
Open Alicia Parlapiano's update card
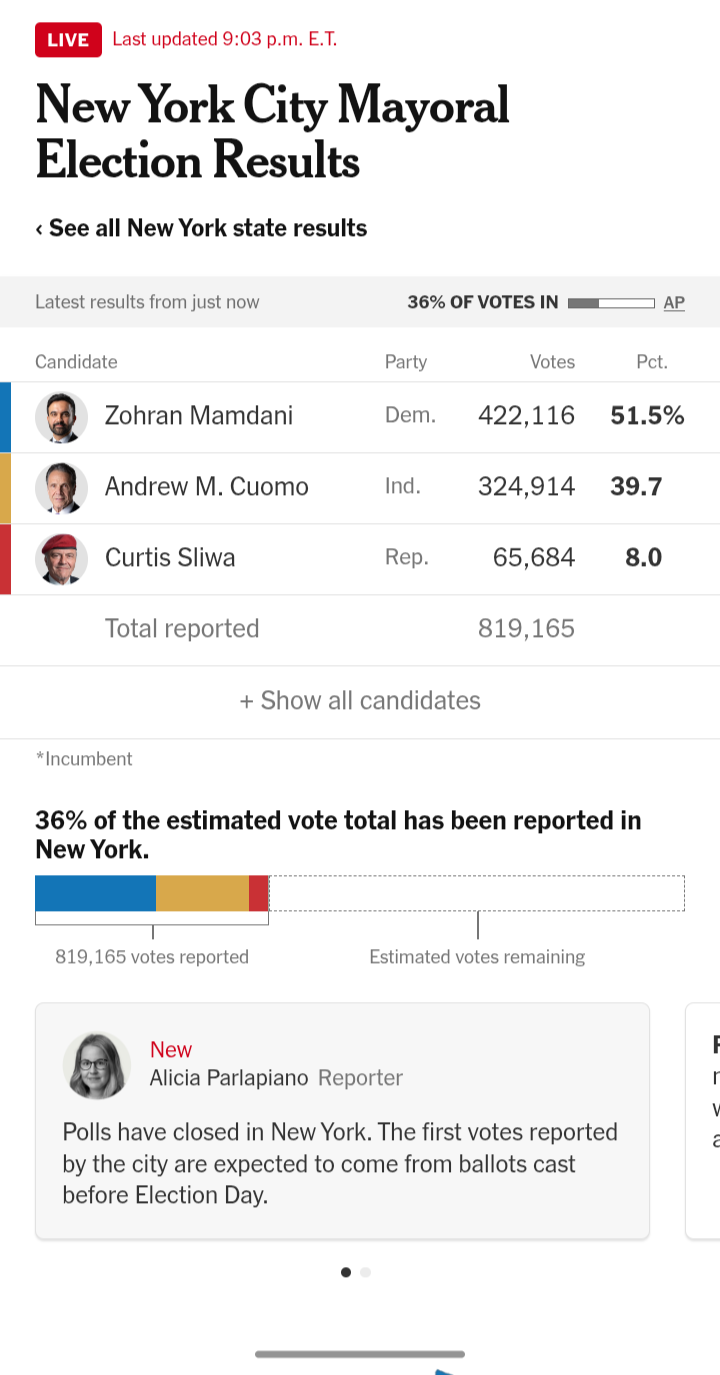pos(342,1120)
